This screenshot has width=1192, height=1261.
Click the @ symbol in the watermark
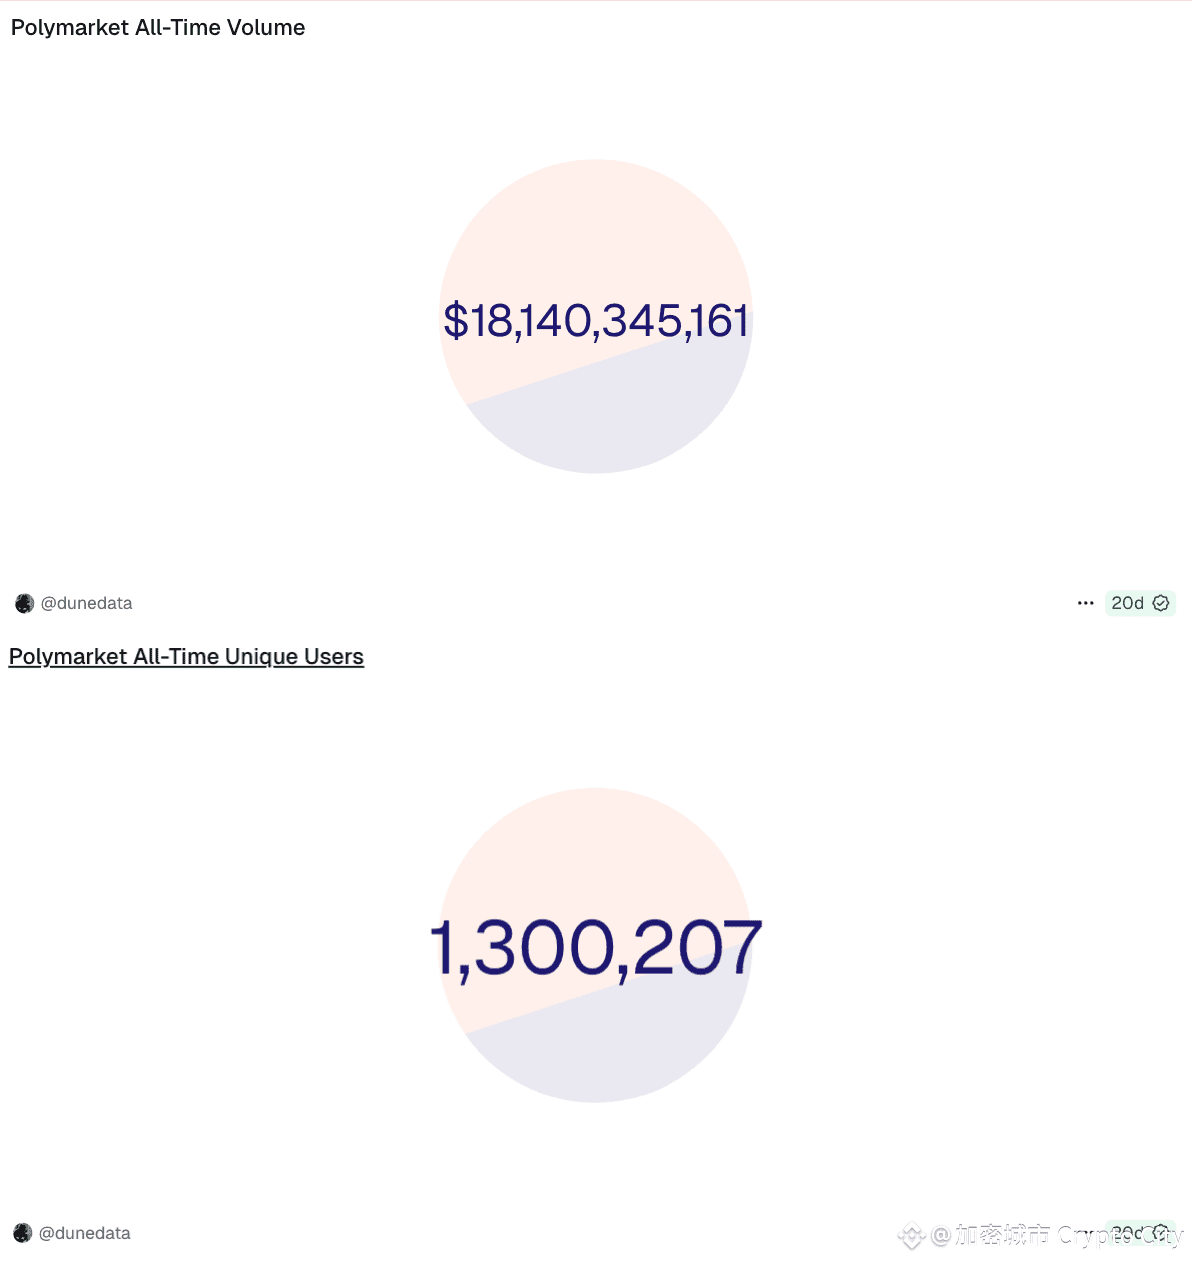click(940, 1236)
